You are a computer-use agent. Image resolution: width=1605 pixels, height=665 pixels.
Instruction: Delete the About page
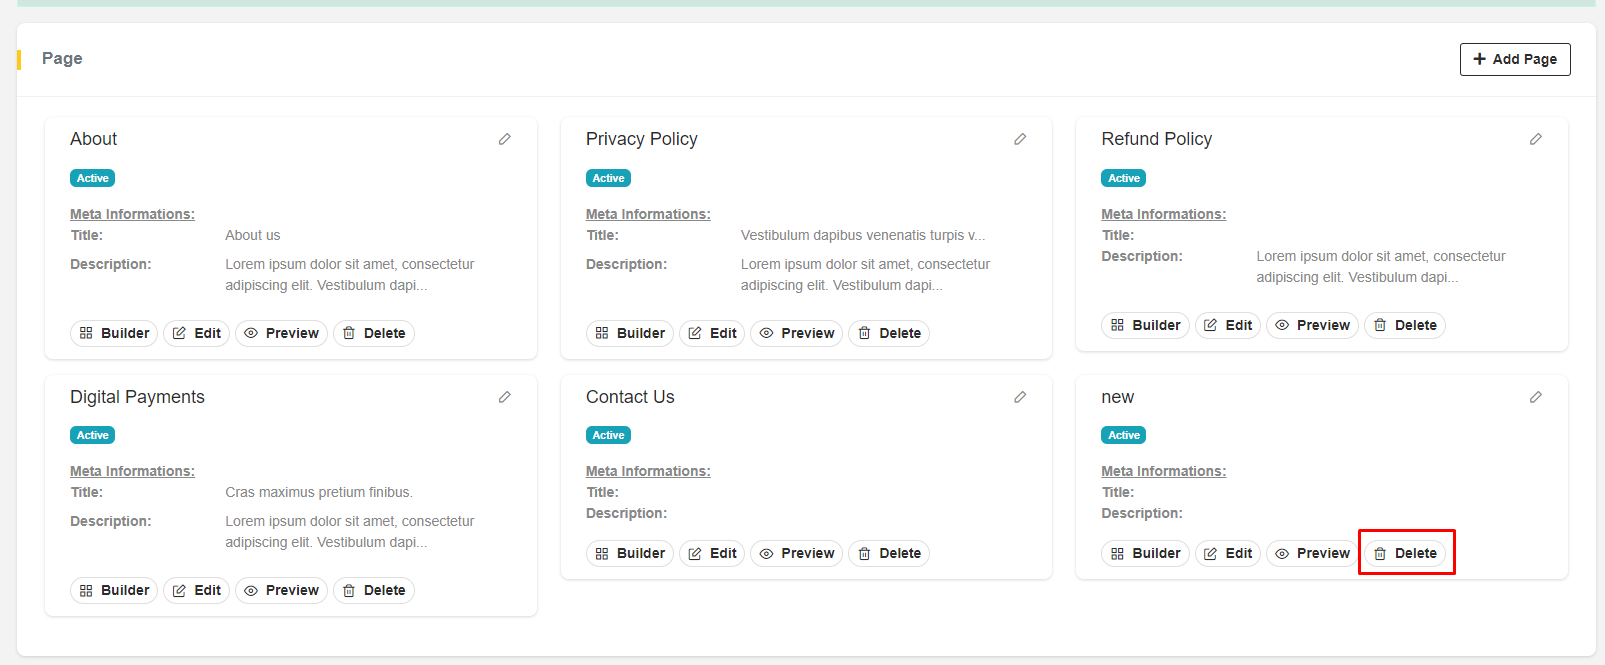pos(374,333)
